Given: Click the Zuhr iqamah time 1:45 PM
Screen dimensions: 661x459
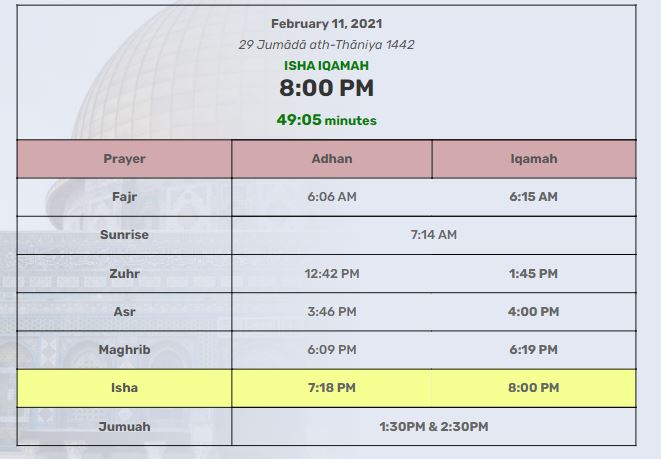Looking at the screenshot, I should [533, 273].
